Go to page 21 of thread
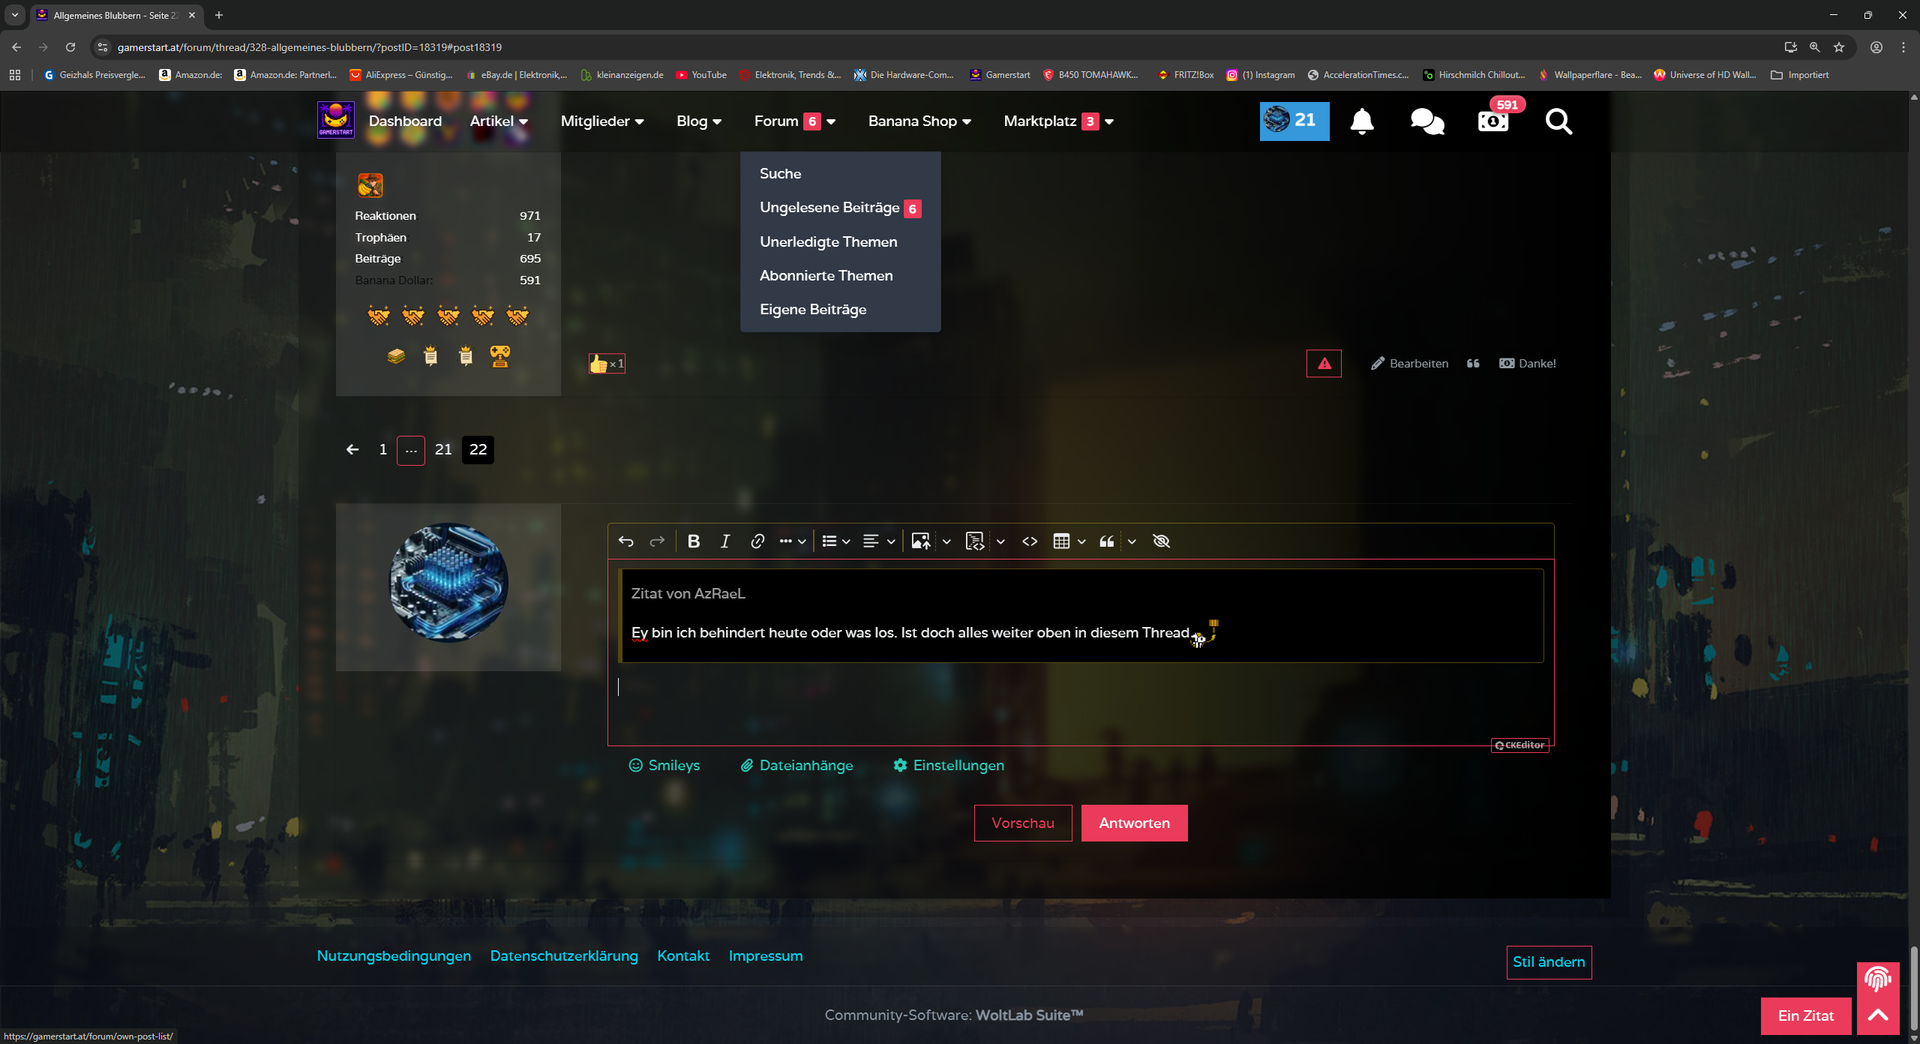This screenshot has height=1044, width=1920. [443, 450]
